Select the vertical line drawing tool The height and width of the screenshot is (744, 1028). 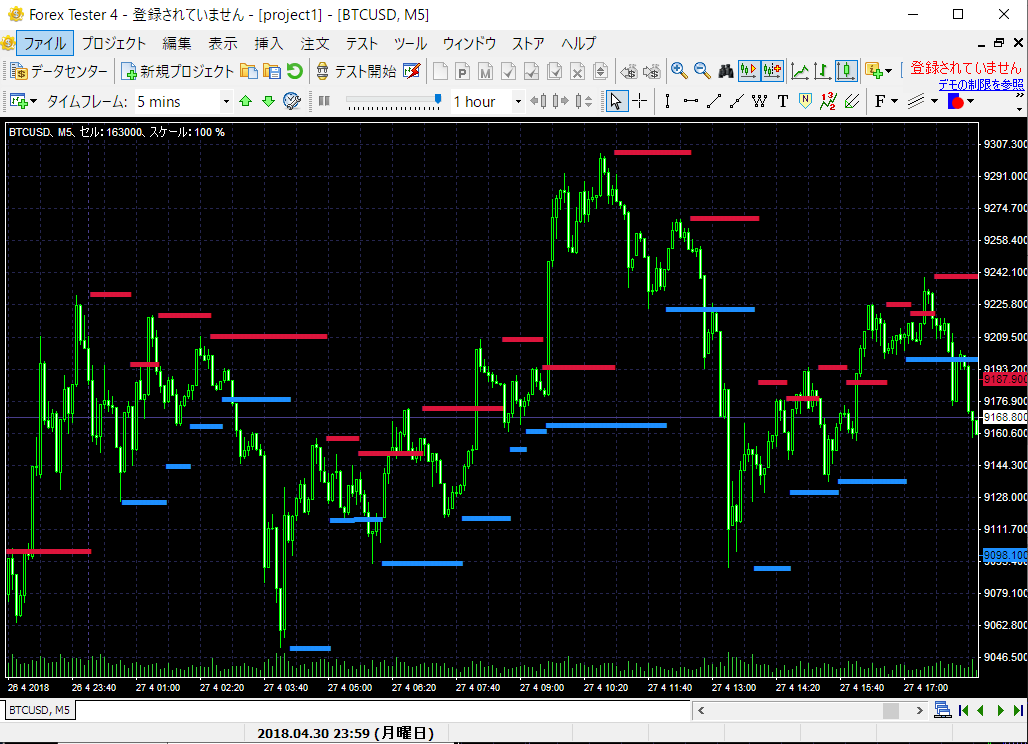click(667, 102)
